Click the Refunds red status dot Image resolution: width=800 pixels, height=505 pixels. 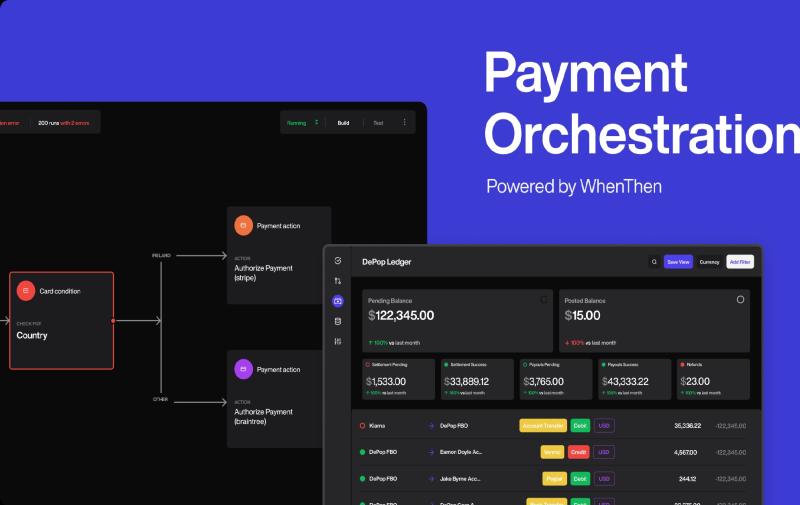click(682, 365)
